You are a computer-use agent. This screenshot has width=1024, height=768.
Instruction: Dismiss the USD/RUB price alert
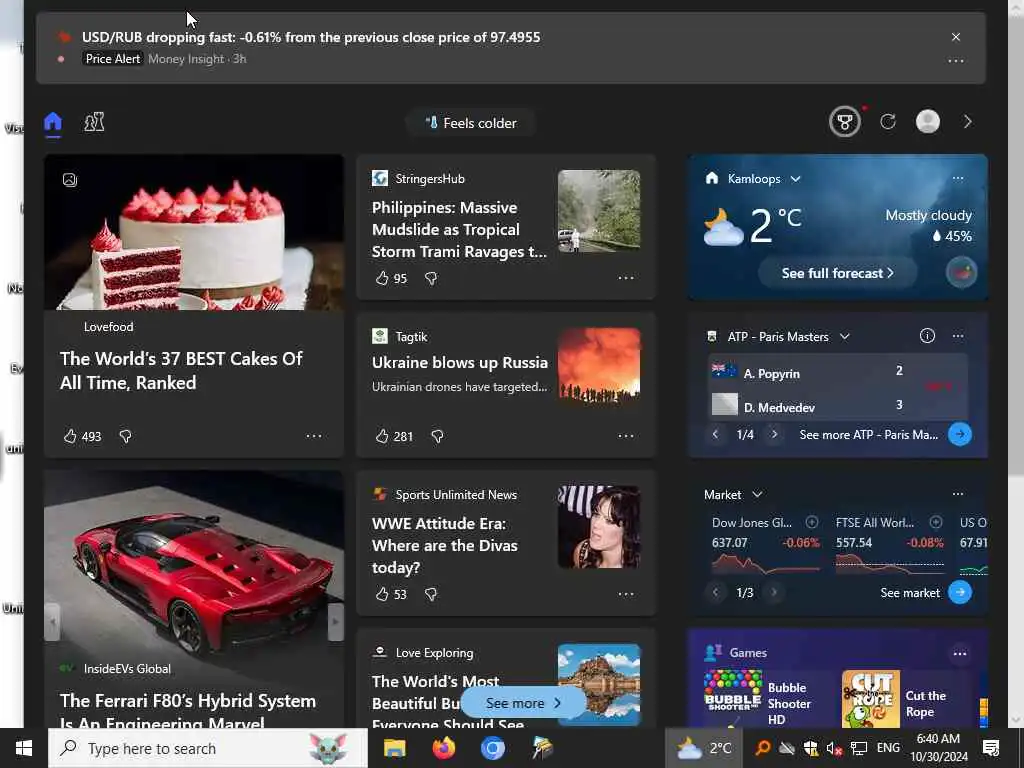(x=955, y=37)
